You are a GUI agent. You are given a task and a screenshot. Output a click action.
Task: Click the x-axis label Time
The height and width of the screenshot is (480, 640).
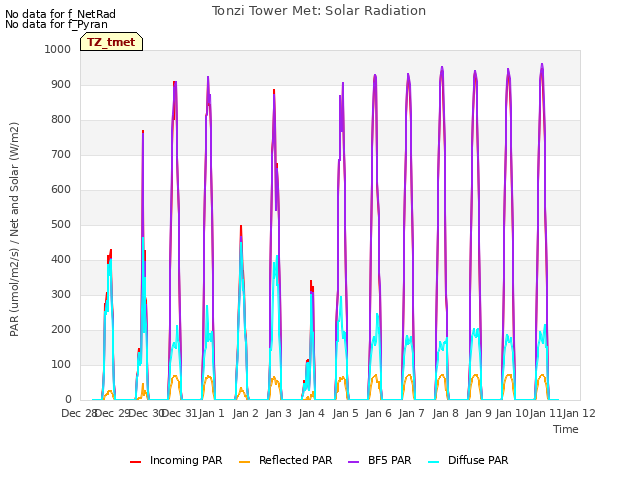(566, 429)
